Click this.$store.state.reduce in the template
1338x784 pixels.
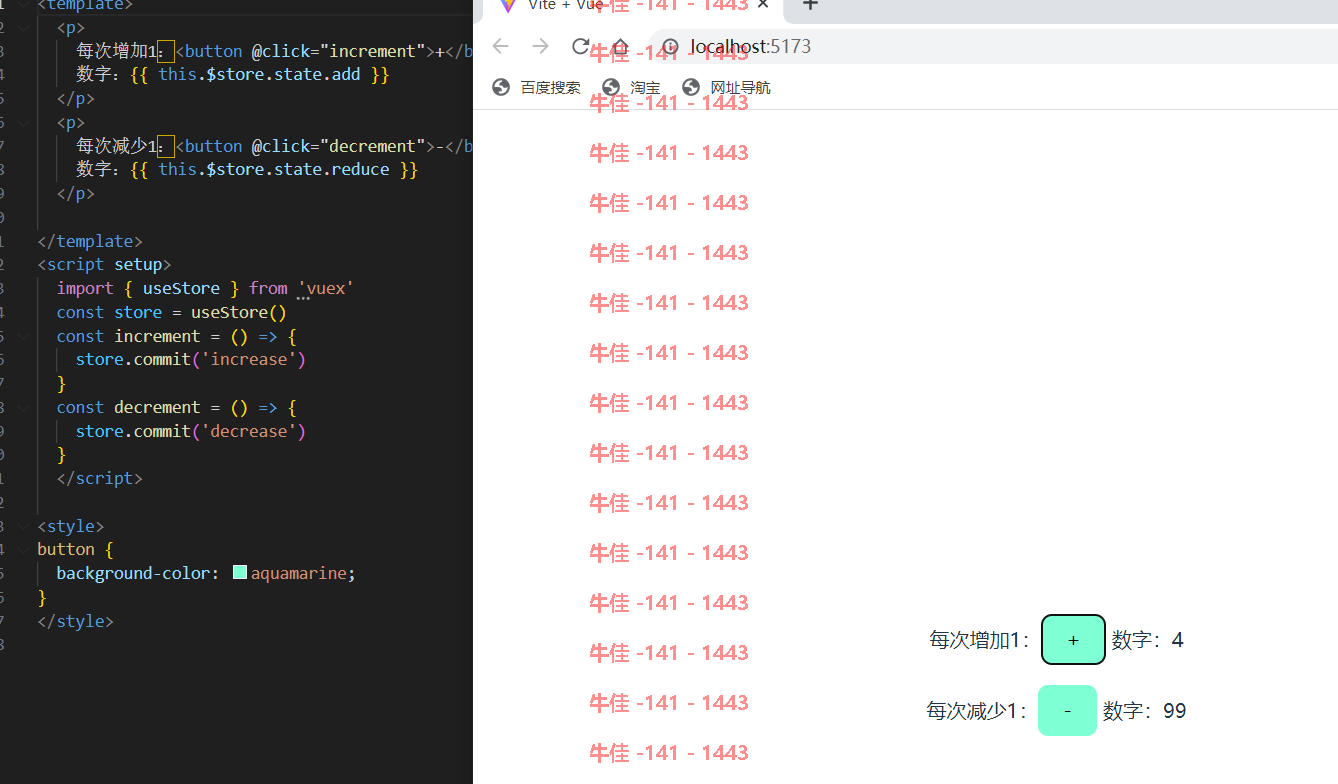pyautogui.click(x=274, y=169)
